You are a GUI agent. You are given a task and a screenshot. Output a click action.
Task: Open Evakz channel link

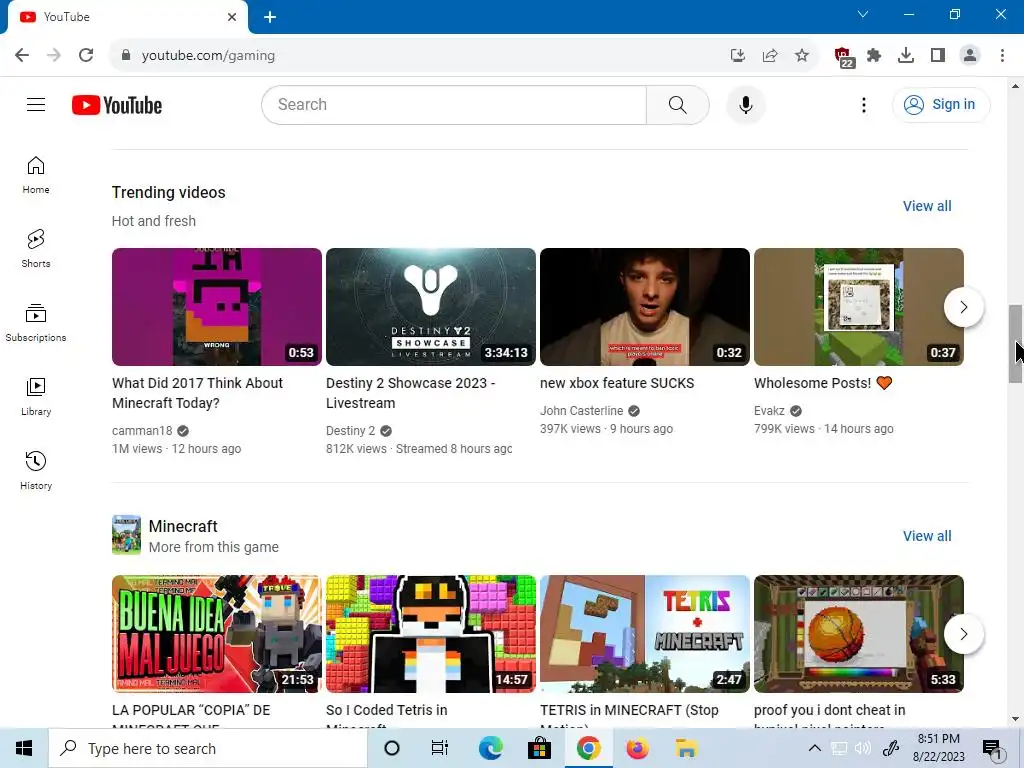click(x=769, y=411)
